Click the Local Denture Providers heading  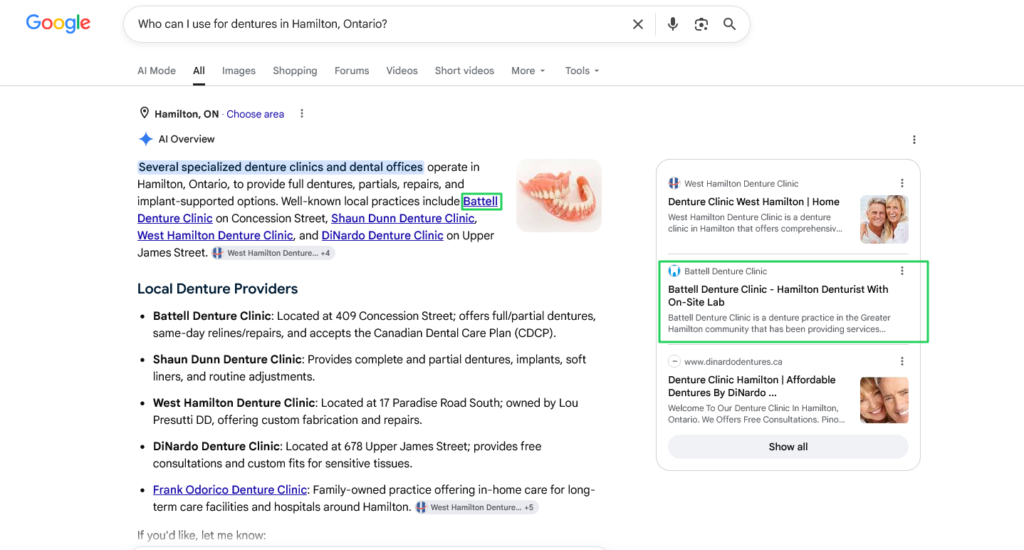[x=217, y=289]
